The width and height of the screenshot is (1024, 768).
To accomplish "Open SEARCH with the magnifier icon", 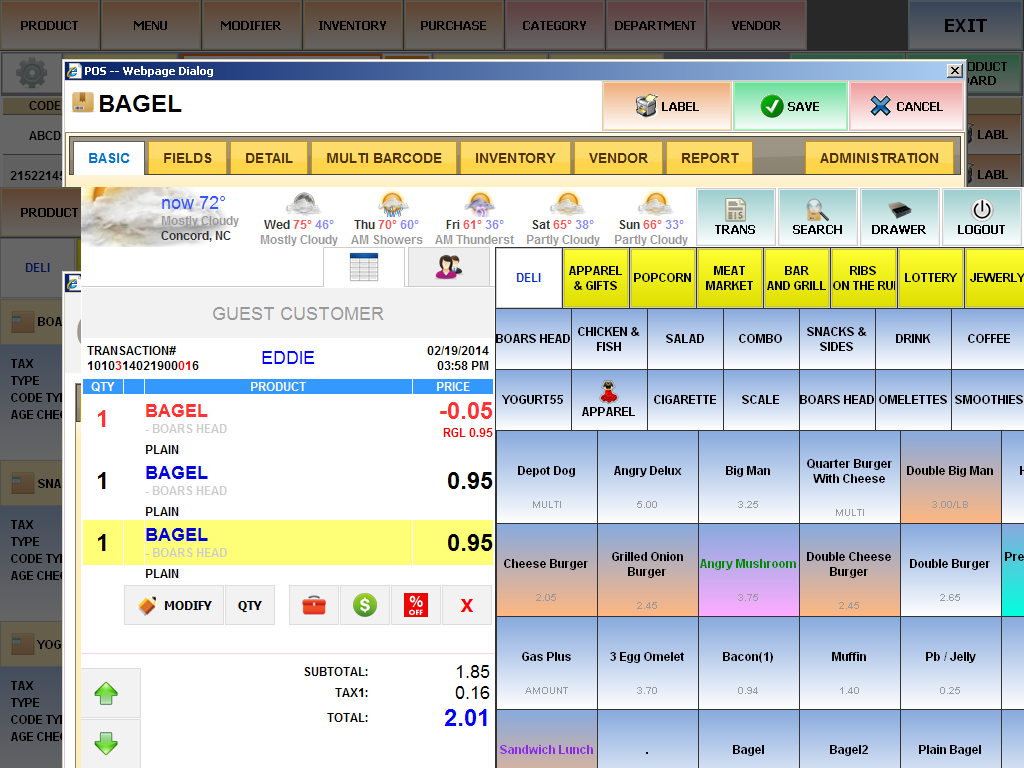I will (x=817, y=217).
